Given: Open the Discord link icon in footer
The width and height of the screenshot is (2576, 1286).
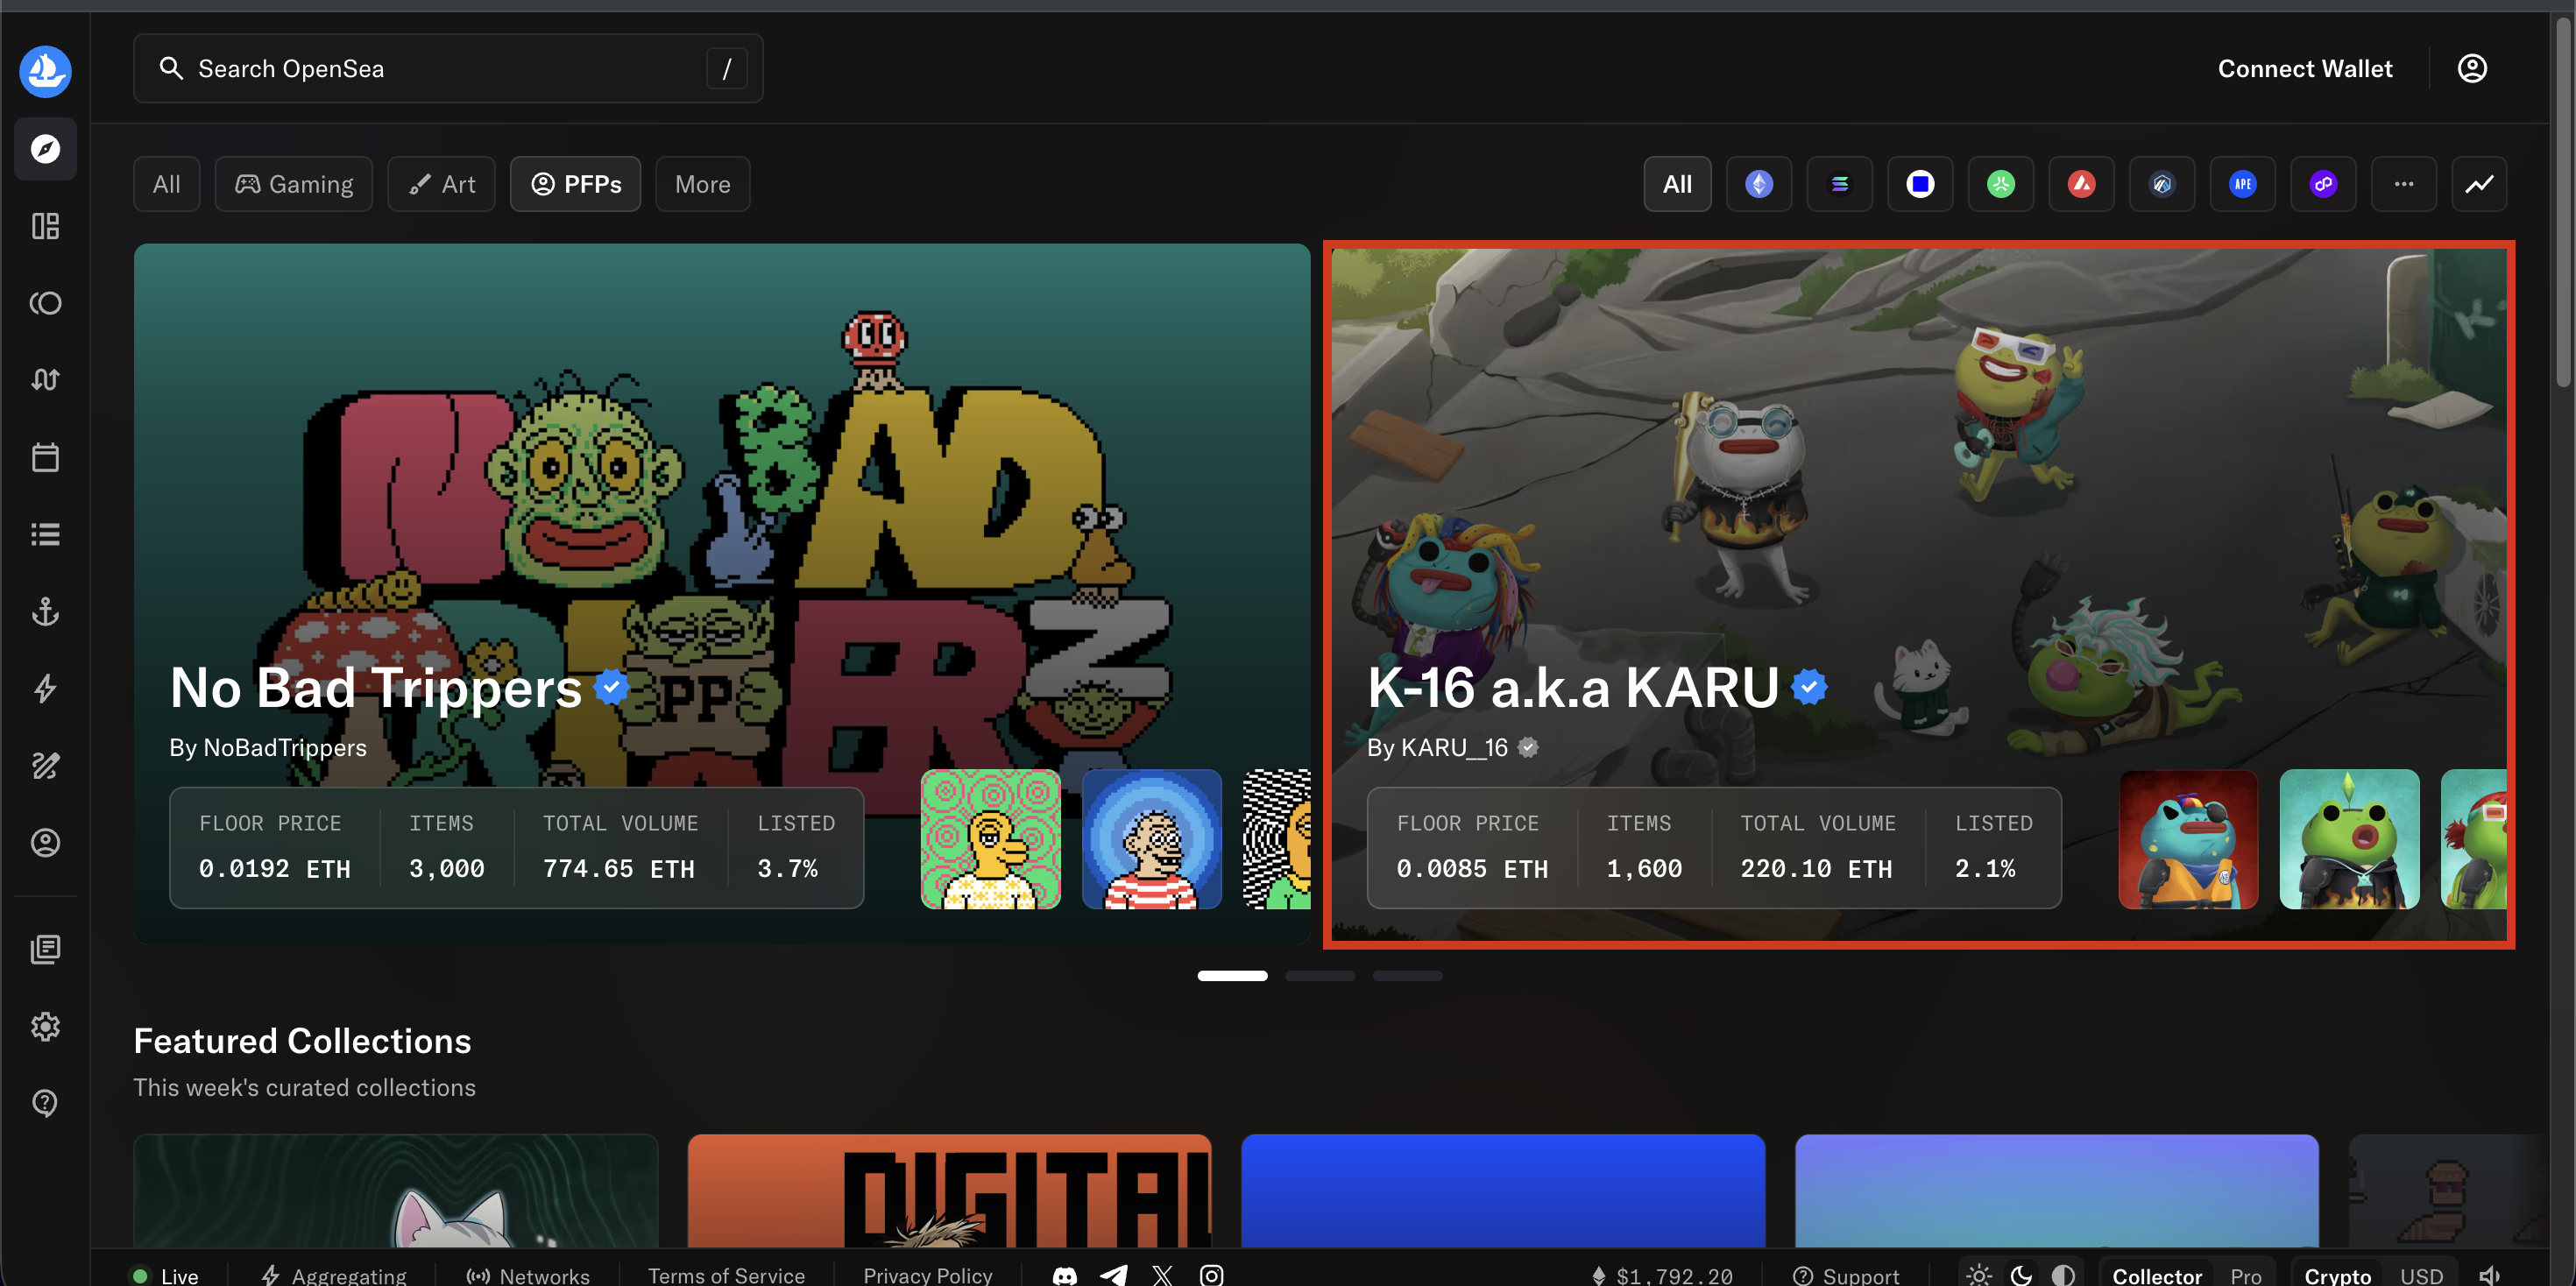Looking at the screenshot, I should [1065, 1275].
